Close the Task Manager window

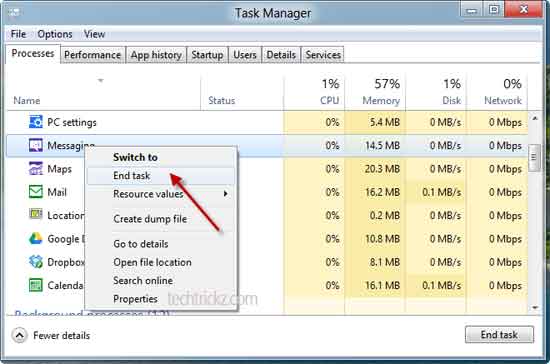[524, 9]
